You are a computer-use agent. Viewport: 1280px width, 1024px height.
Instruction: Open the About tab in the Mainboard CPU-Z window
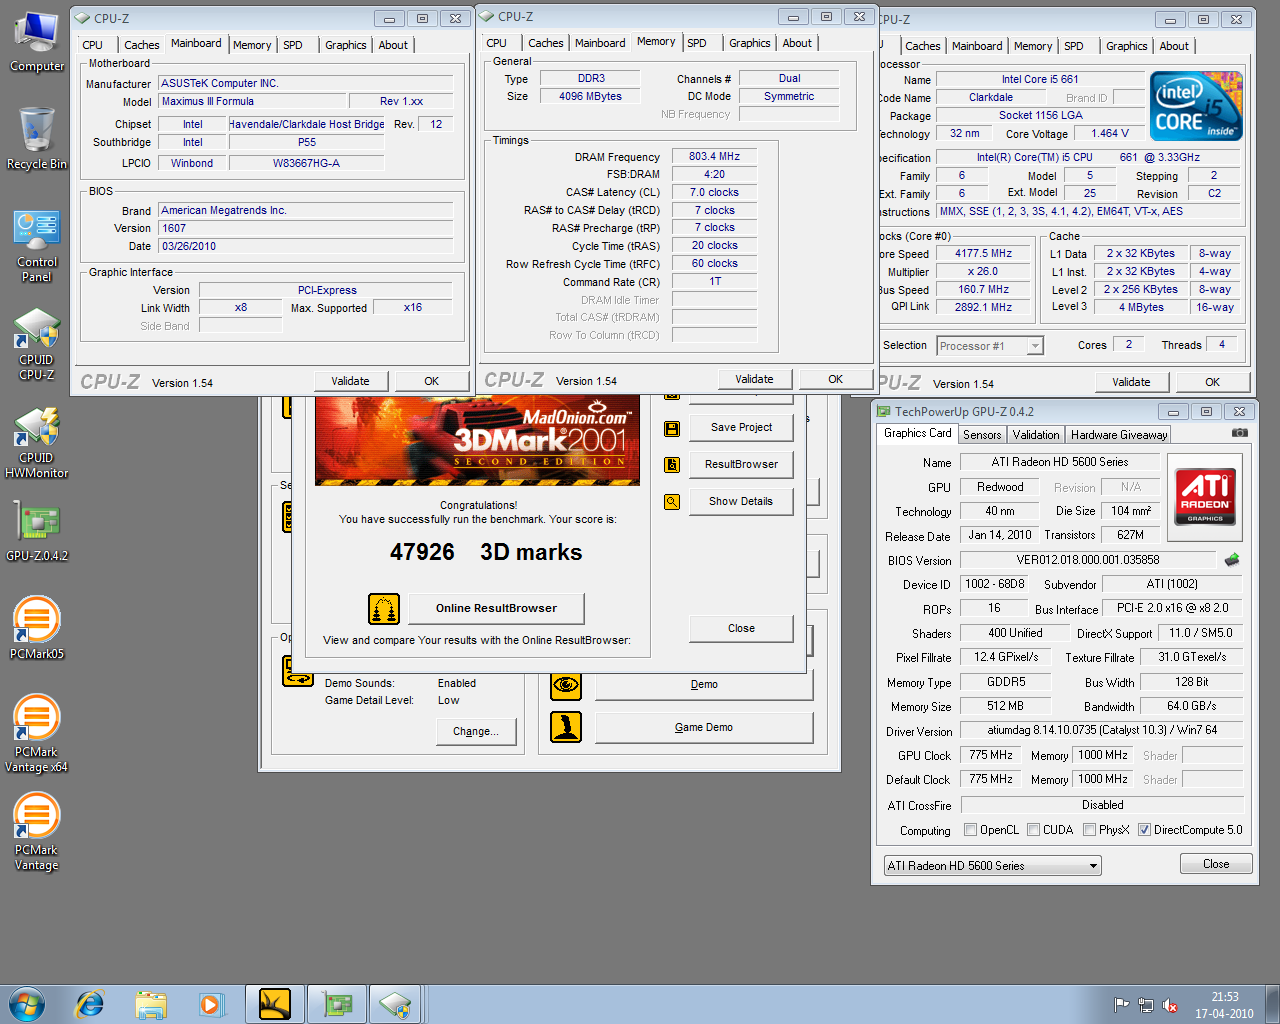tap(393, 45)
